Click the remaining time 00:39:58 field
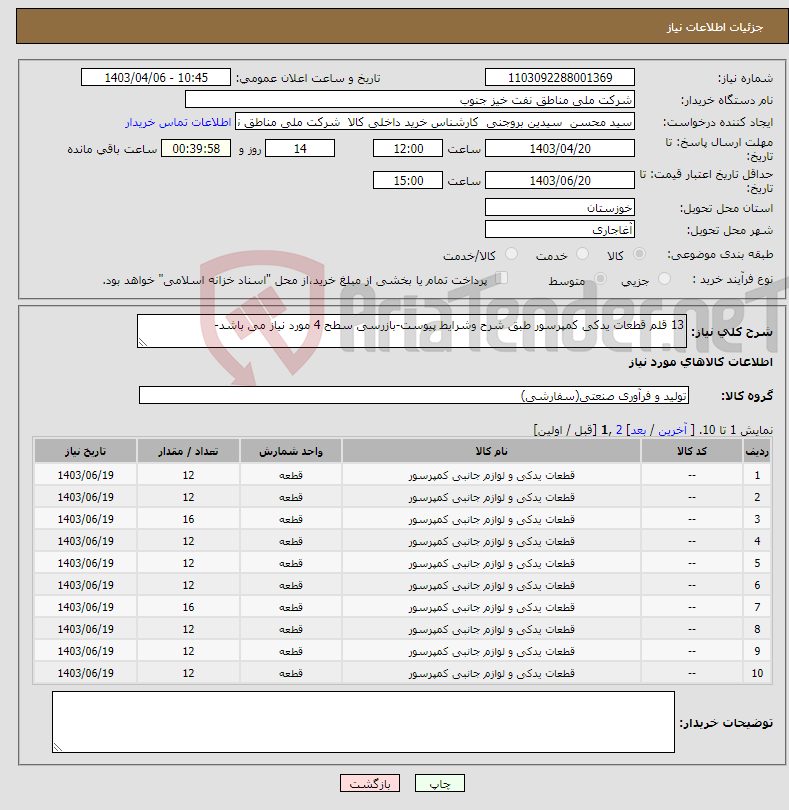789x810 pixels. 196,149
